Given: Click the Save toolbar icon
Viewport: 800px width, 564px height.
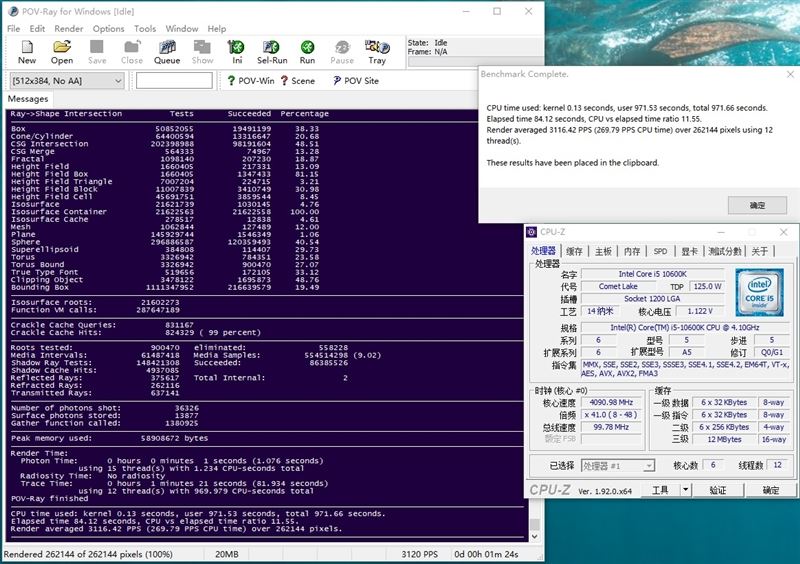Looking at the screenshot, I should (x=97, y=52).
